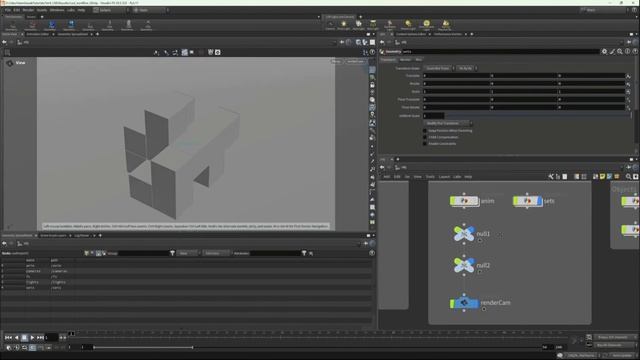Click the cameras row in spreadsheet
This screenshot has height=360, width=640.
click(187, 271)
